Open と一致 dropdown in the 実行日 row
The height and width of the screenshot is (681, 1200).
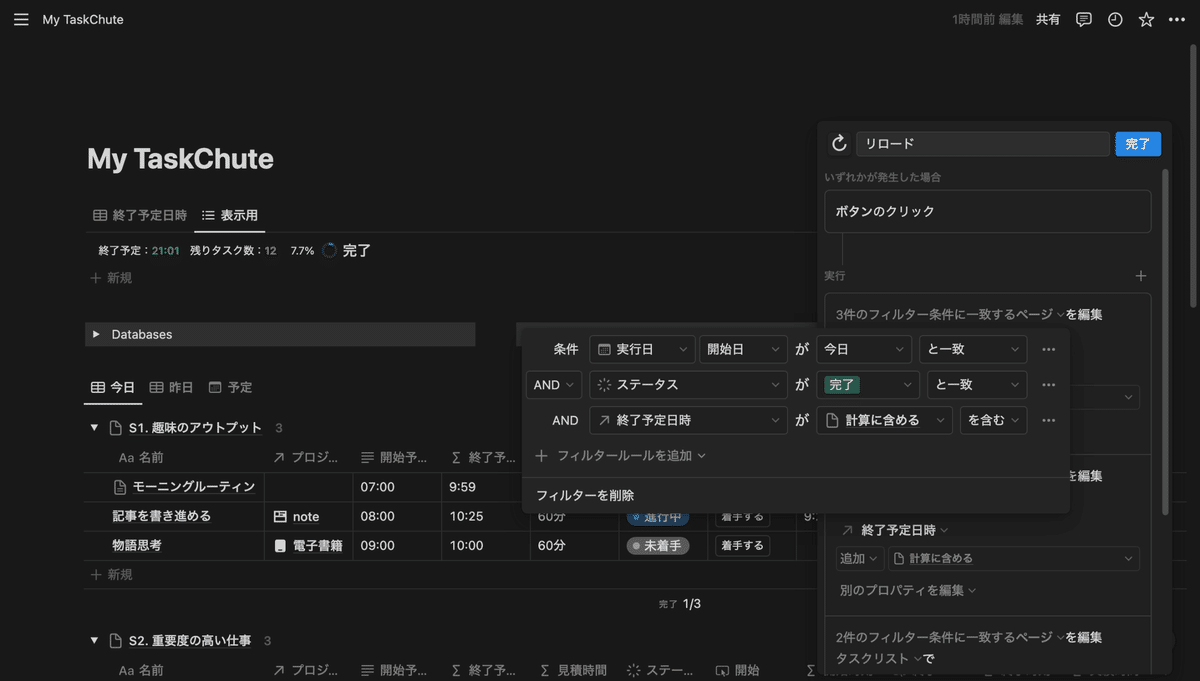click(x=973, y=349)
